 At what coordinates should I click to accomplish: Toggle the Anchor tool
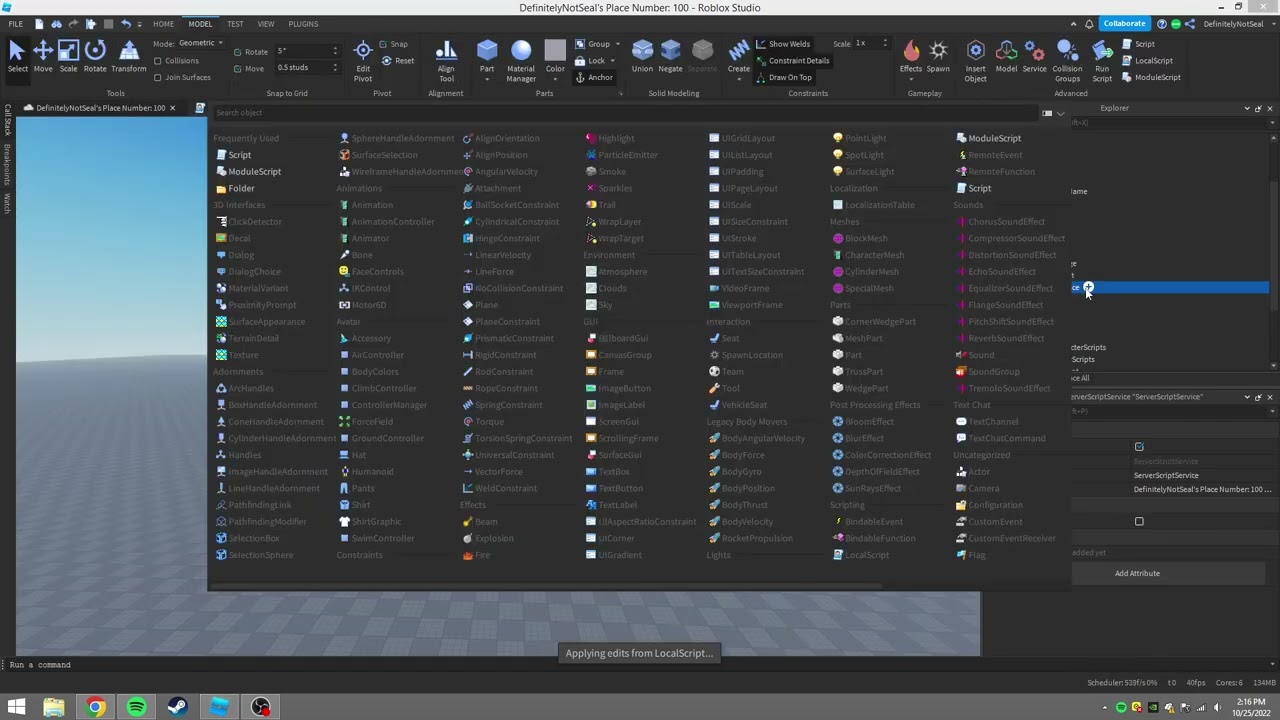(x=595, y=77)
